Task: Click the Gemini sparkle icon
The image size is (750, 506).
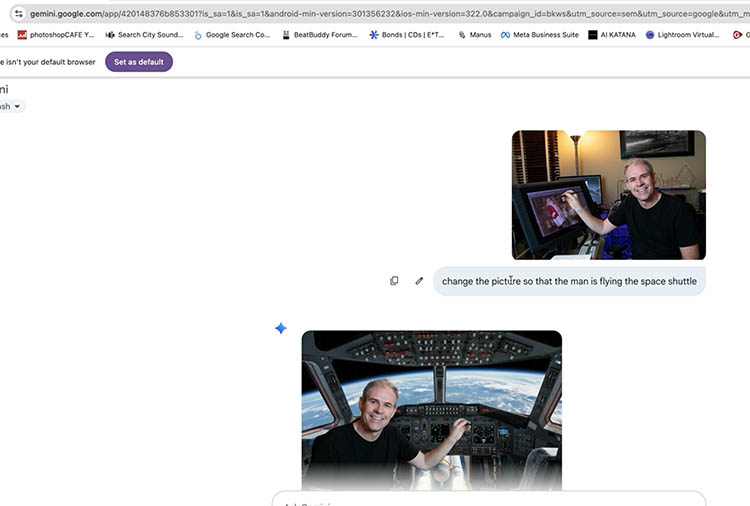Action: click(281, 329)
